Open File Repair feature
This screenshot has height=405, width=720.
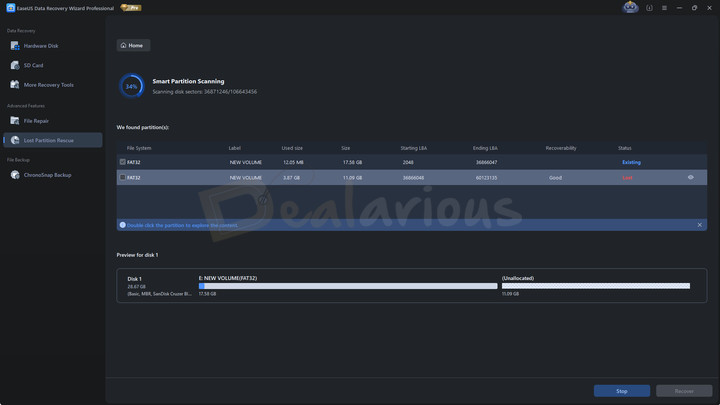(36, 121)
